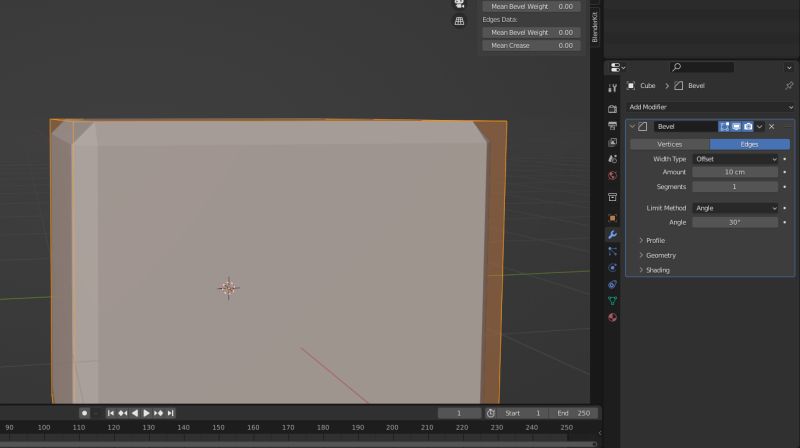Animate Width Type property dot

click(785, 159)
